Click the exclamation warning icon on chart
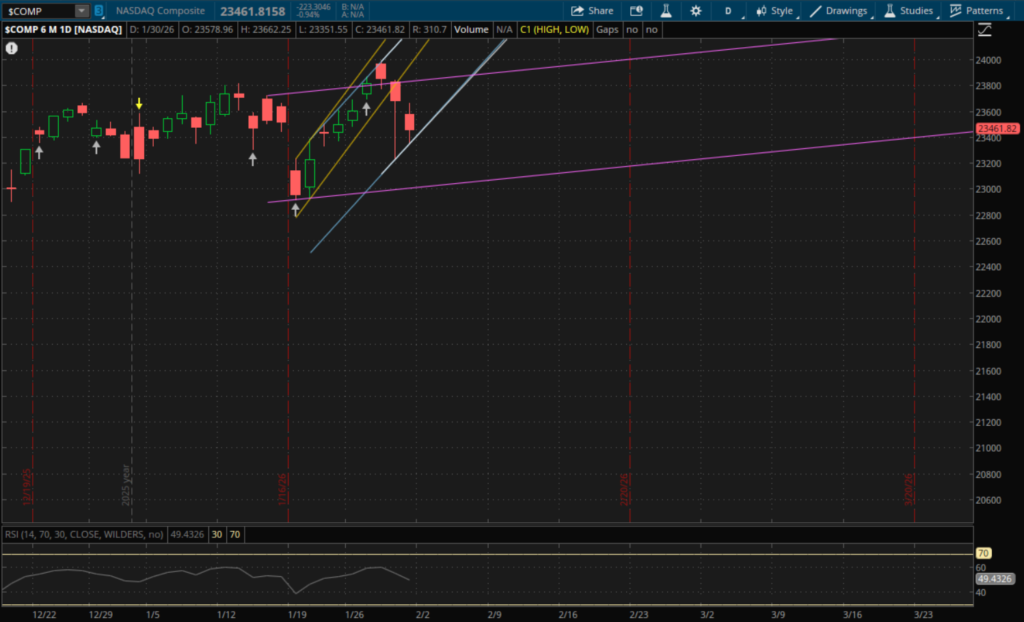This screenshot has height=622, width=1024. [11, 47]
